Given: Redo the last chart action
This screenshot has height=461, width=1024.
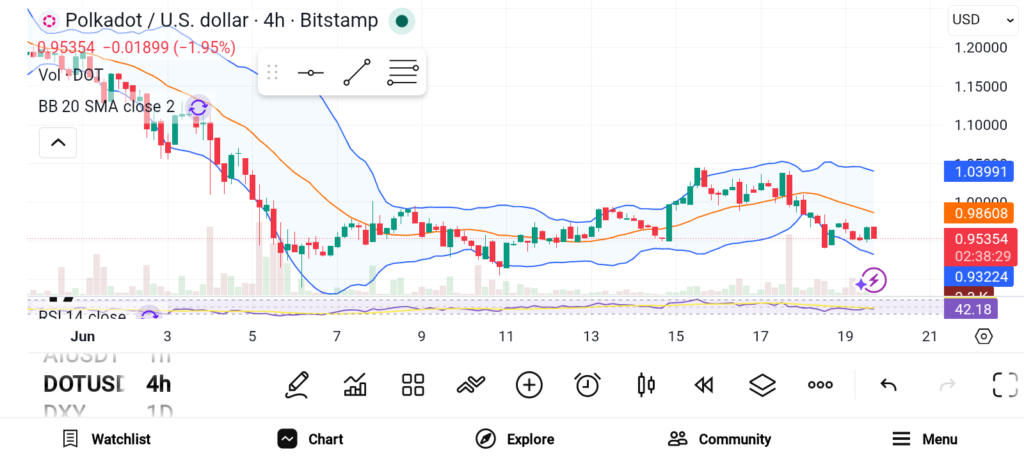Looking at the screenshot, I should [947, 385].
